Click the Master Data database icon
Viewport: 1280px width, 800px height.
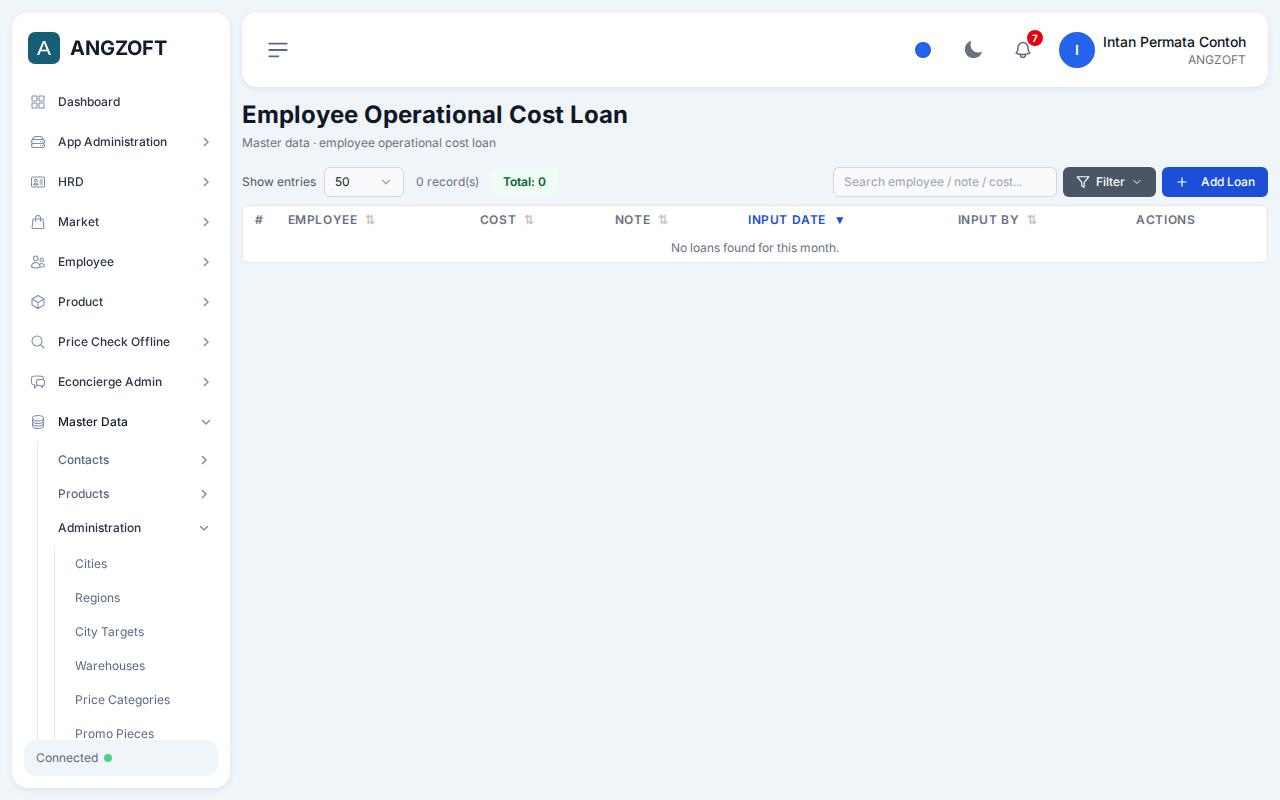[38, 422]
